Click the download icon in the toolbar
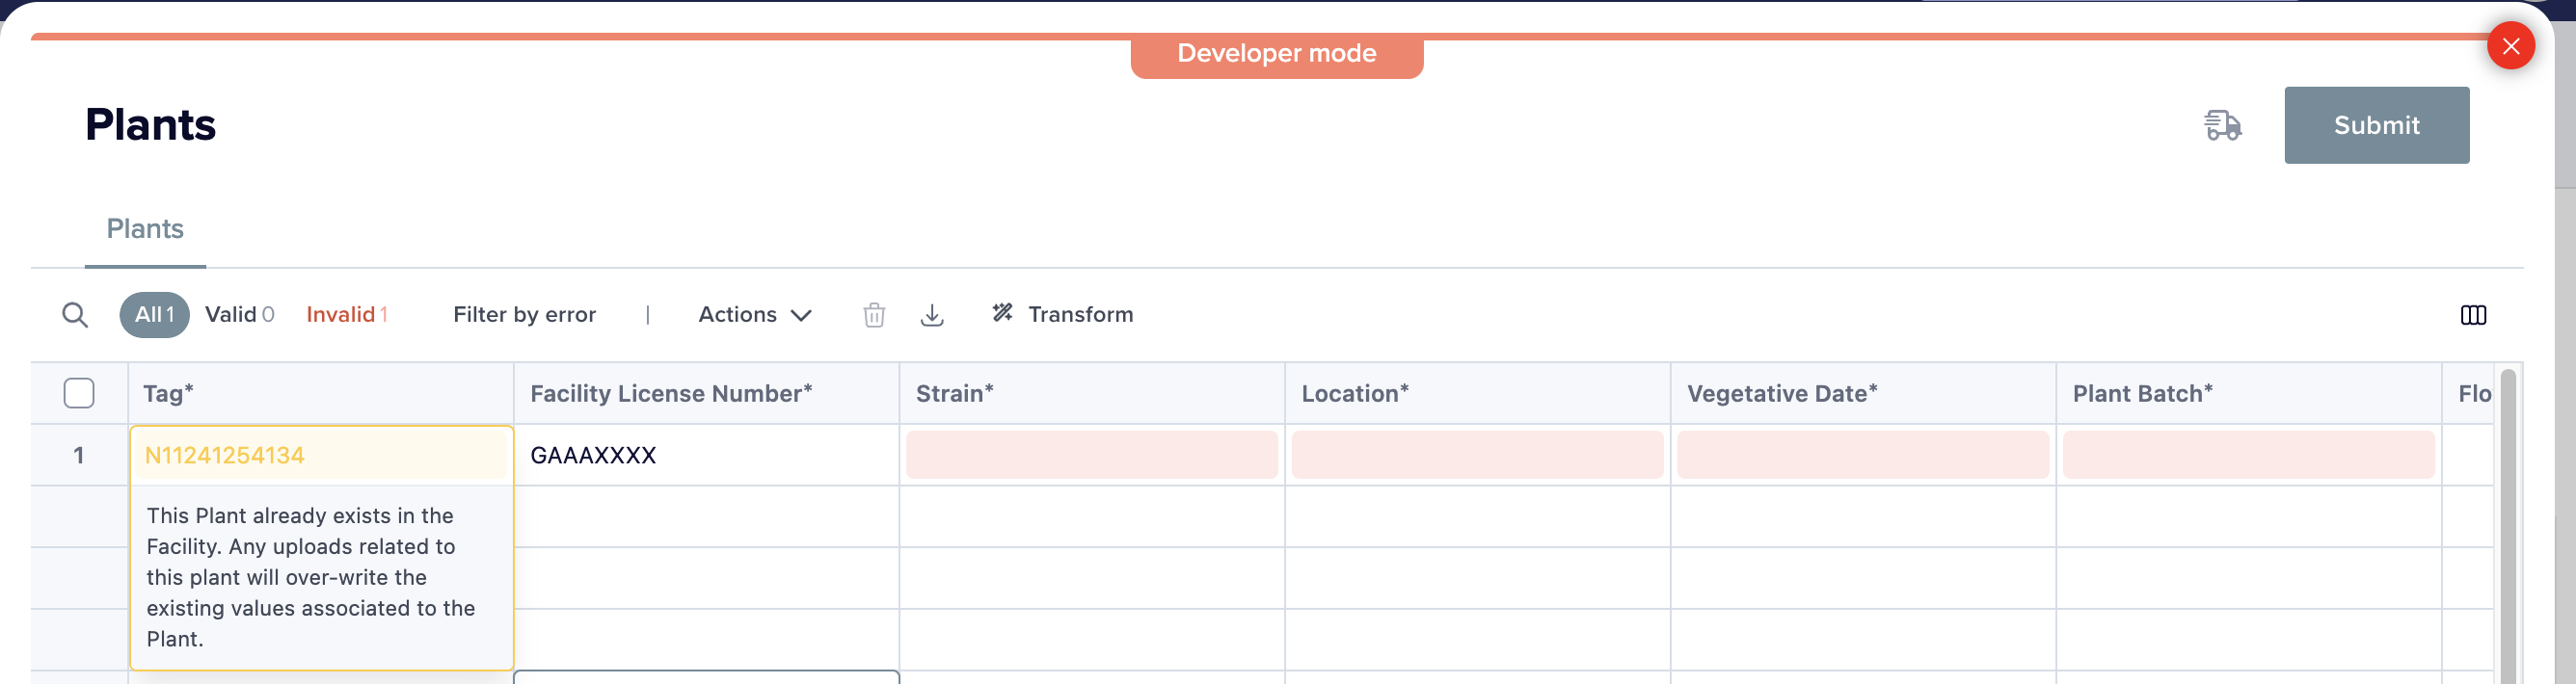The height and width of the screenshot is (684, 2576). pos(932,315)
